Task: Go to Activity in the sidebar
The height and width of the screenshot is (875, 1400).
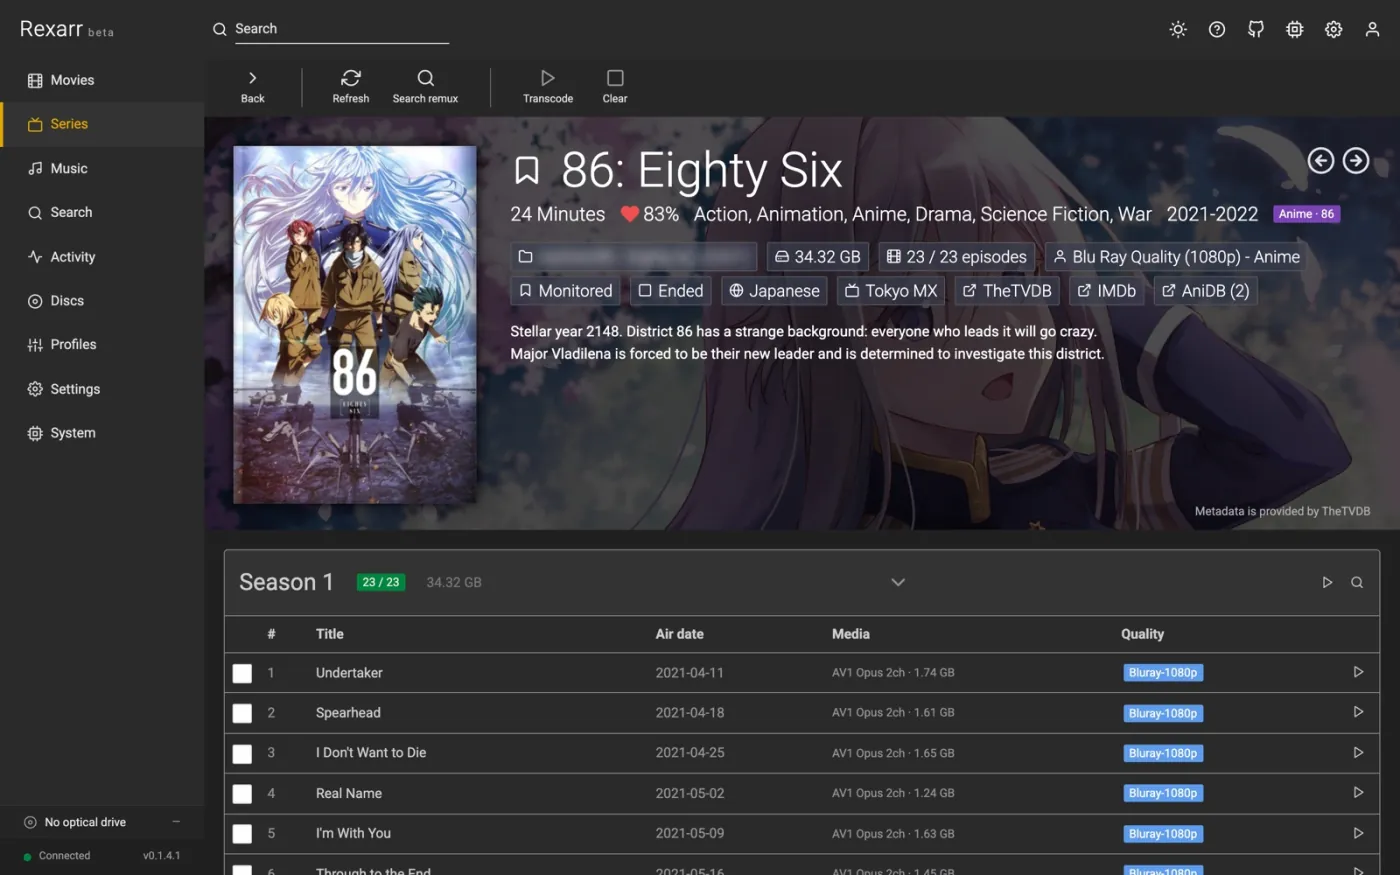Action: click(102, 256)
